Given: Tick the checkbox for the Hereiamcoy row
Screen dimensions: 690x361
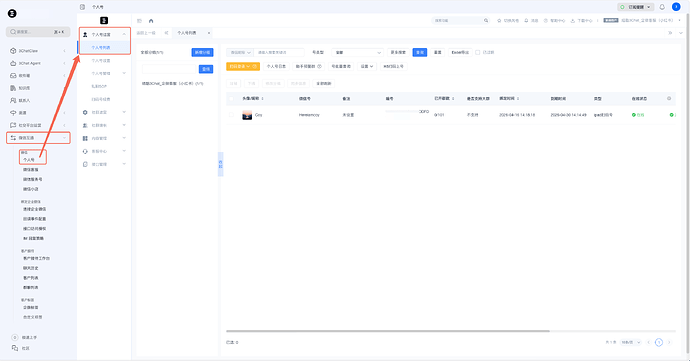Looking at the screenshot, I should pyautogui.click(x=231, y=114).
